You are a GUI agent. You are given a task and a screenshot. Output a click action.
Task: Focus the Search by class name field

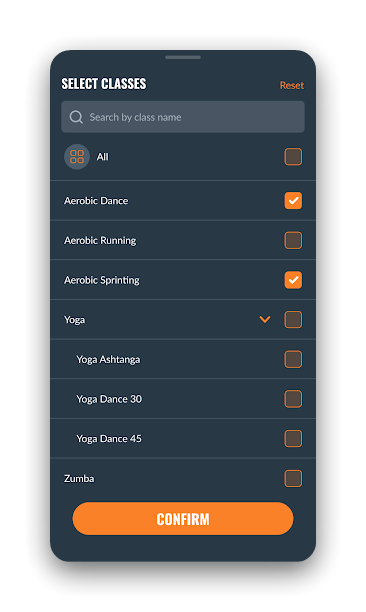click(183, 117)
